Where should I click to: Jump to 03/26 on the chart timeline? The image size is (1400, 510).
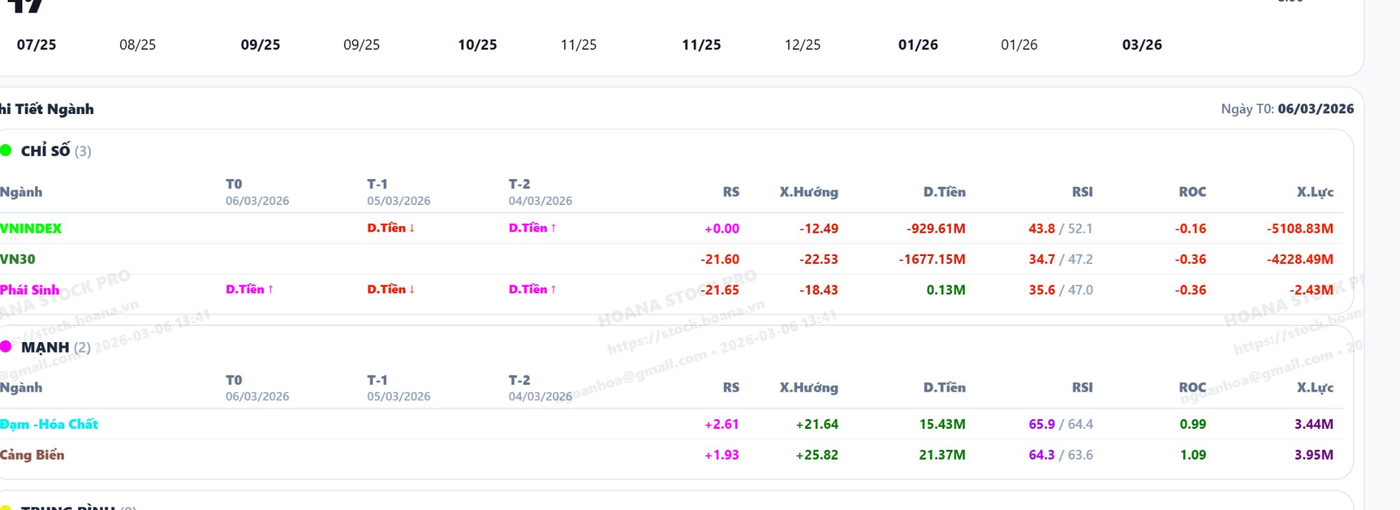1142,45
